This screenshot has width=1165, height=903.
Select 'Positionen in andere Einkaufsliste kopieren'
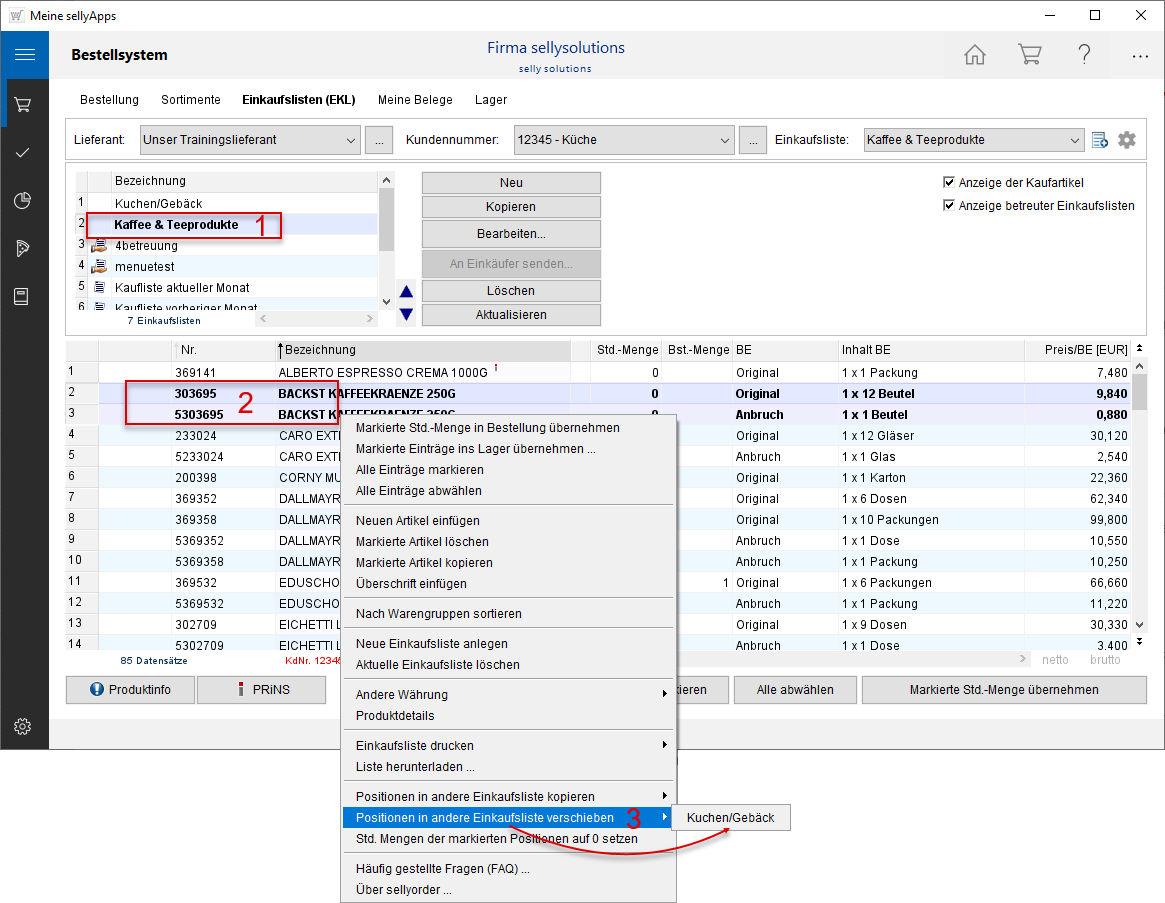475,797
